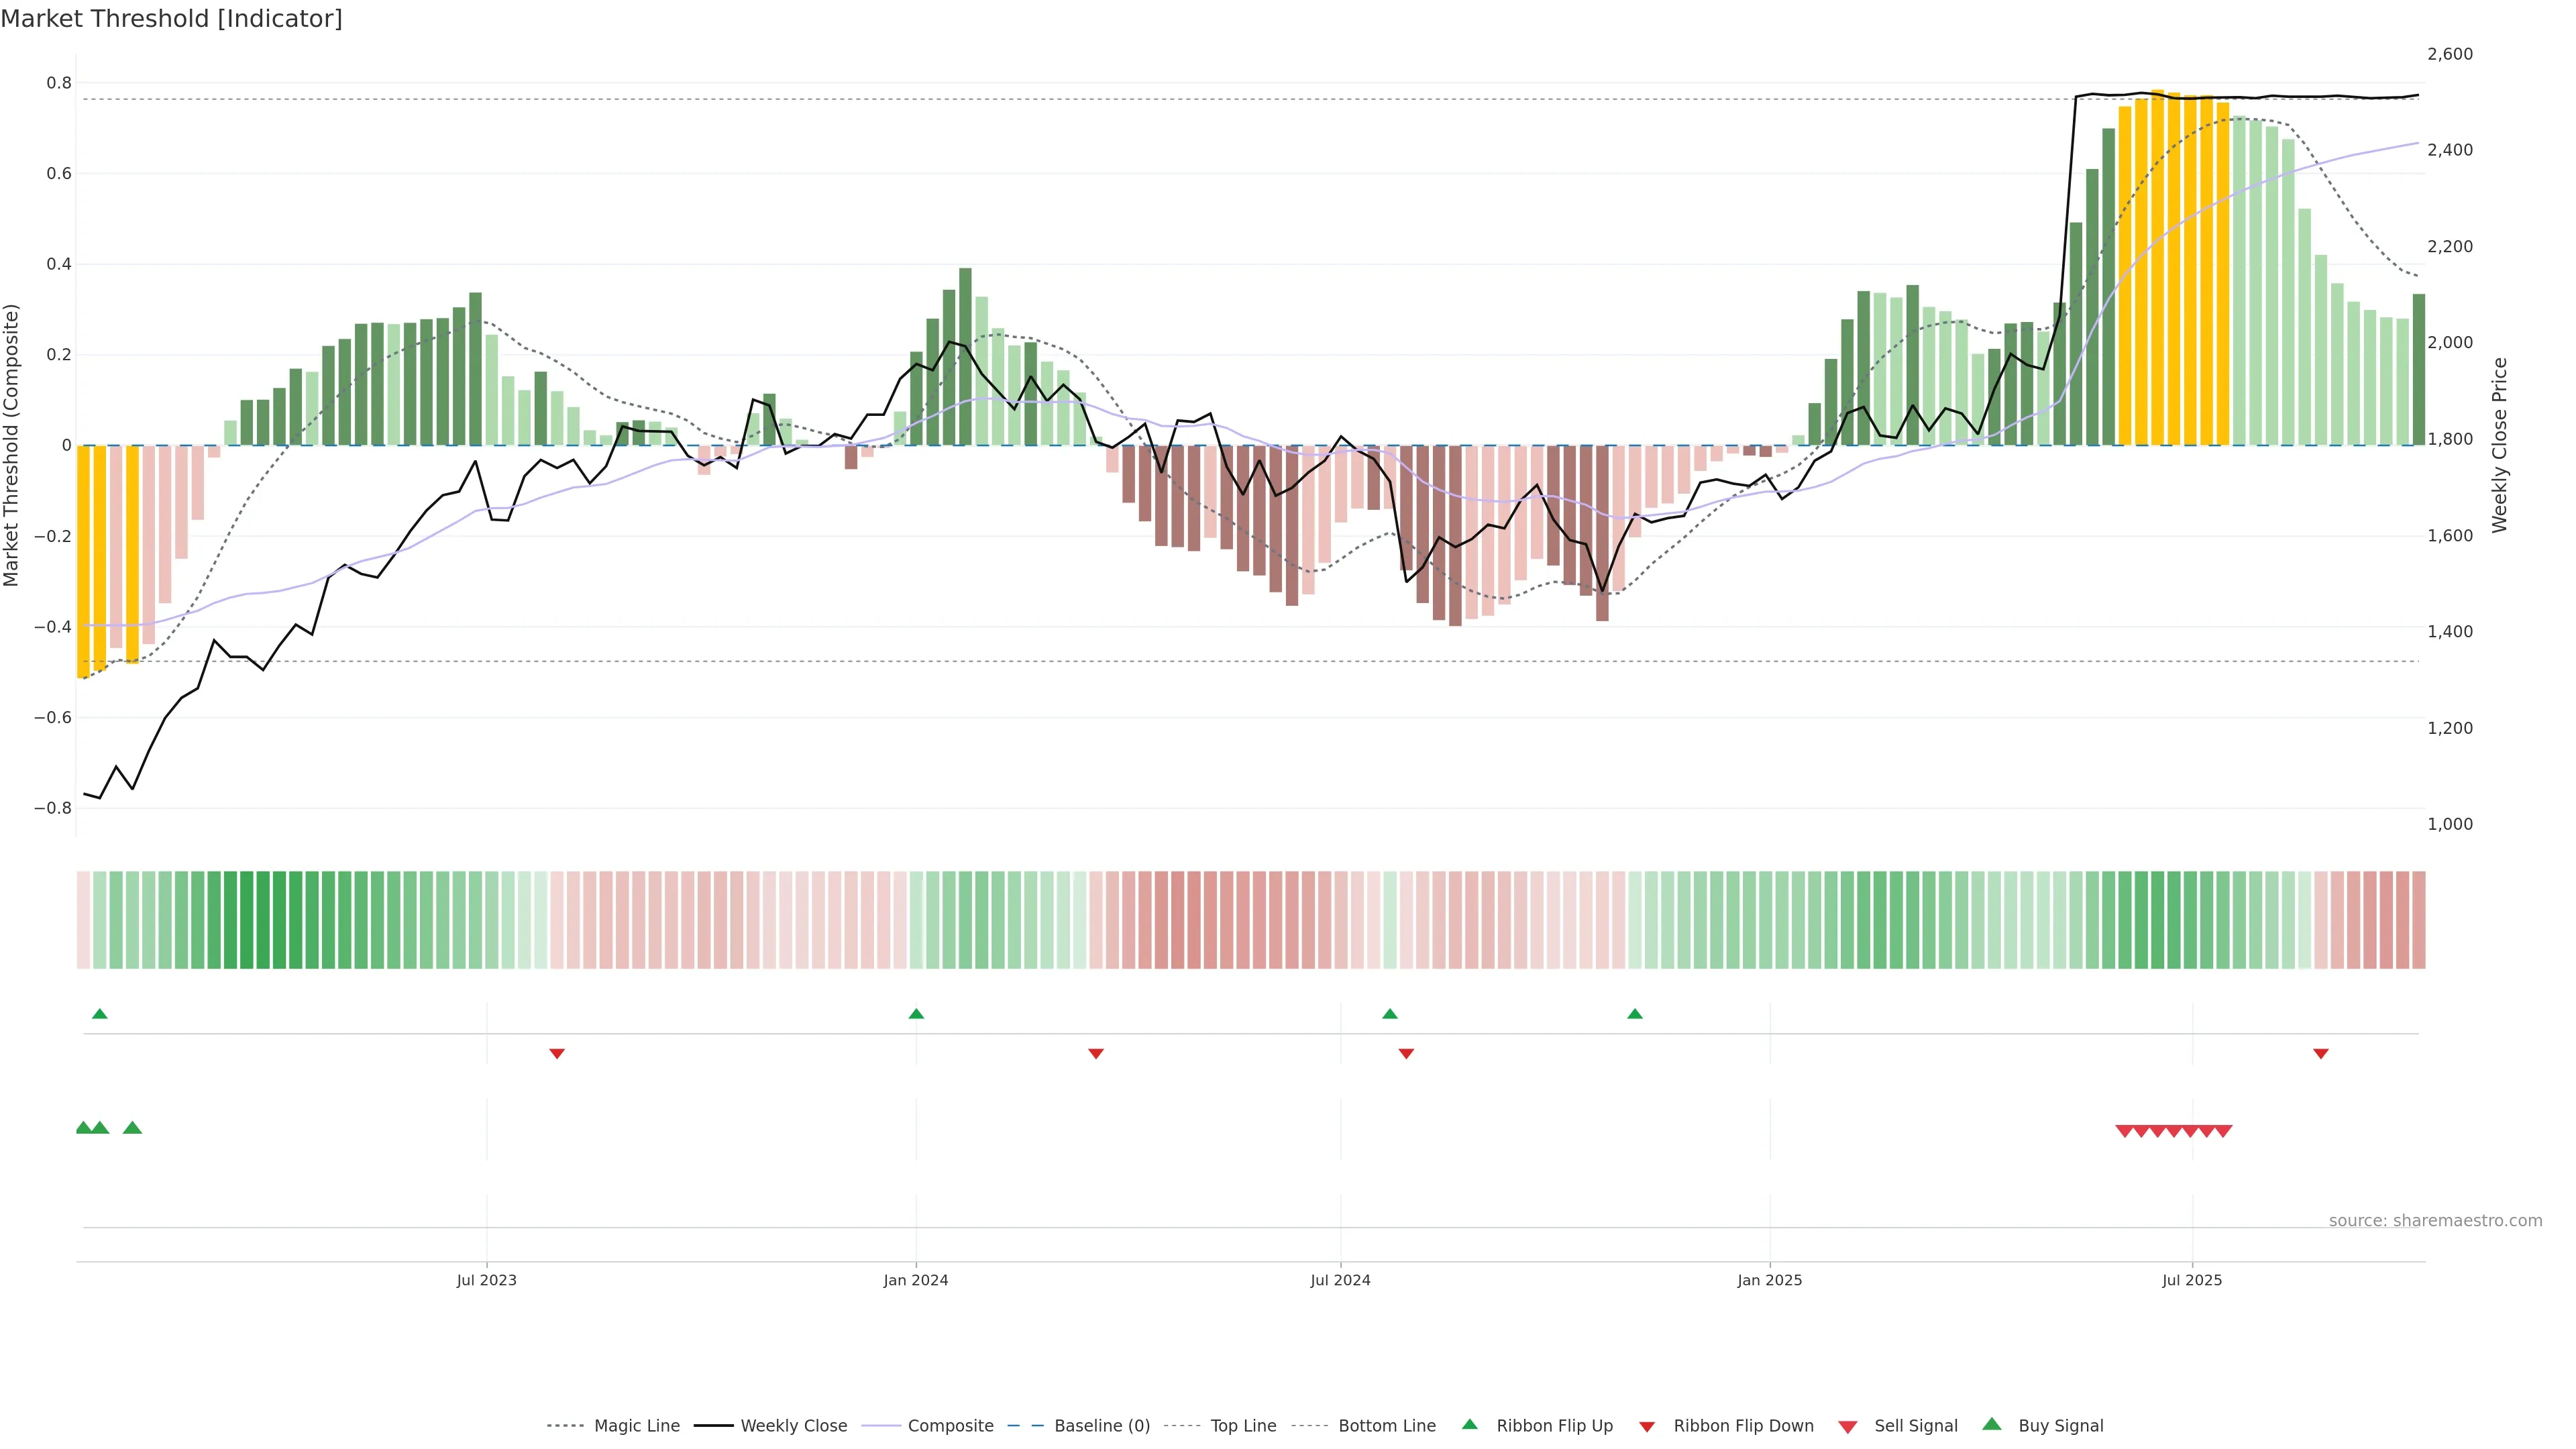Click Ribbon Flip Up legend triangle icon

(x=1469, y=1425)
